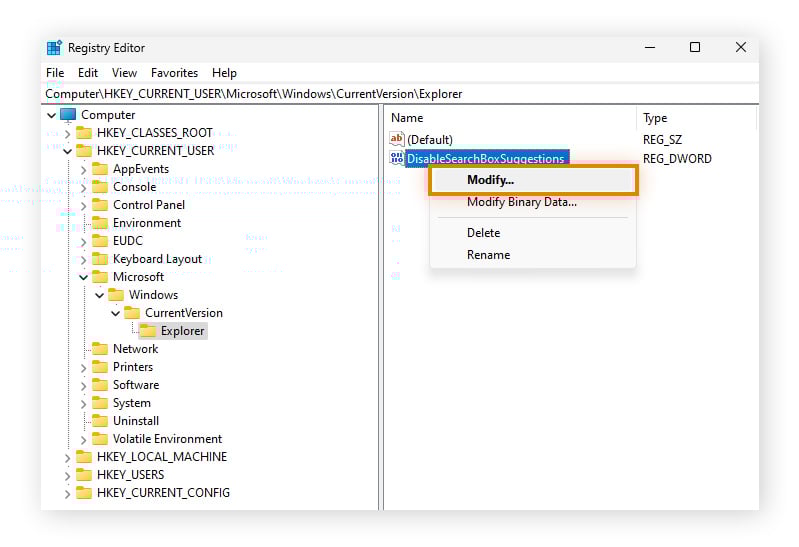Collapse the HKEY_CURRENT_USER hive
The height and width of the screenshot is (547, 799).
[x=67, y=151]
